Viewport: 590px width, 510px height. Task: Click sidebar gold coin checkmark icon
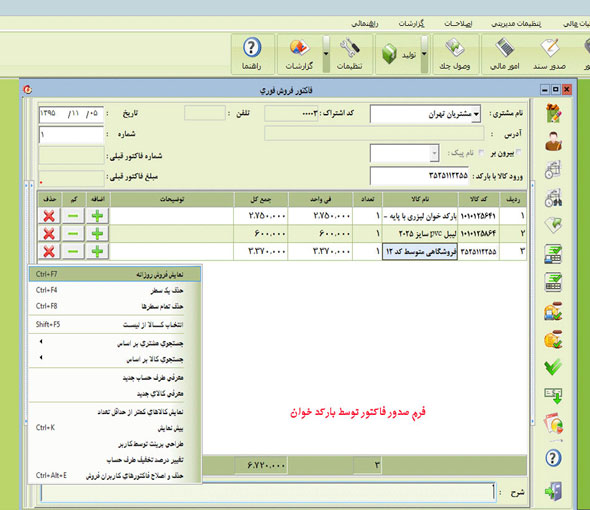[x=553, y=339]
